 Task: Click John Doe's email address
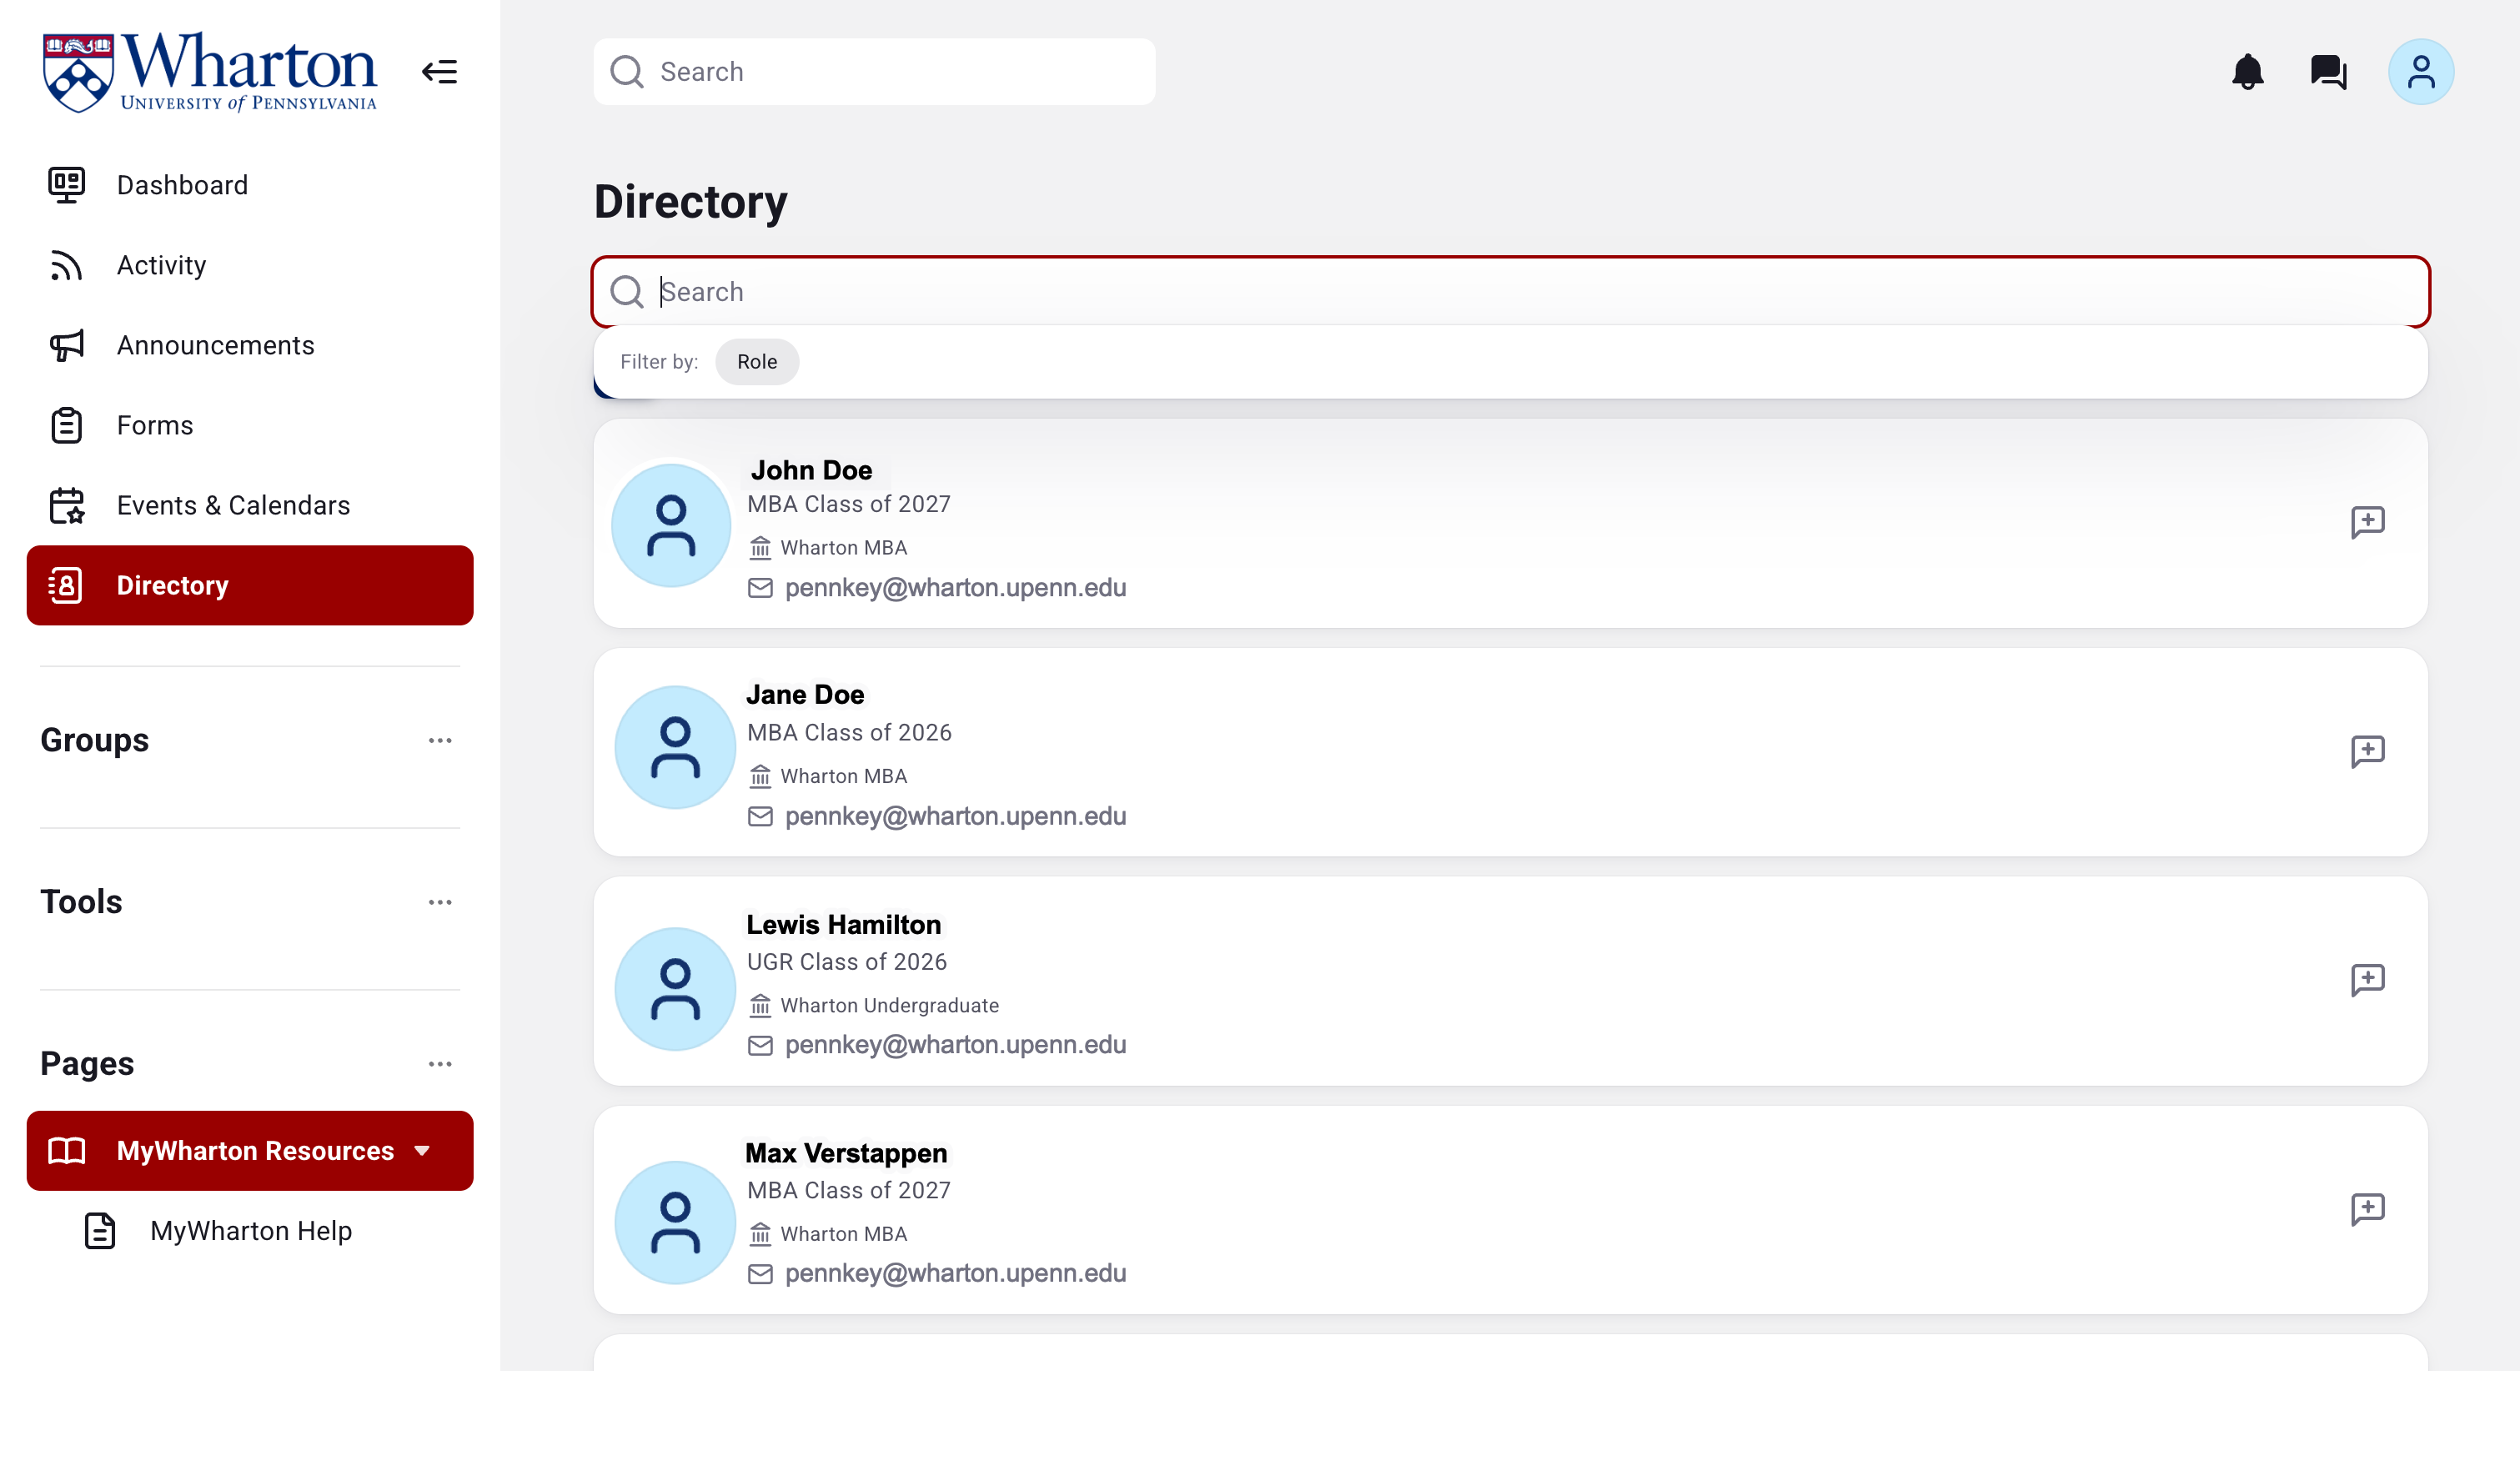pyautogui.click(x=955, y=588)
